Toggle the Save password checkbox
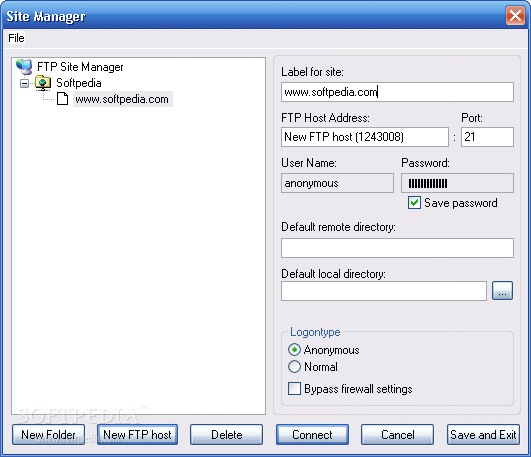This screenshot has width=531, height=457. click(414, 203)
